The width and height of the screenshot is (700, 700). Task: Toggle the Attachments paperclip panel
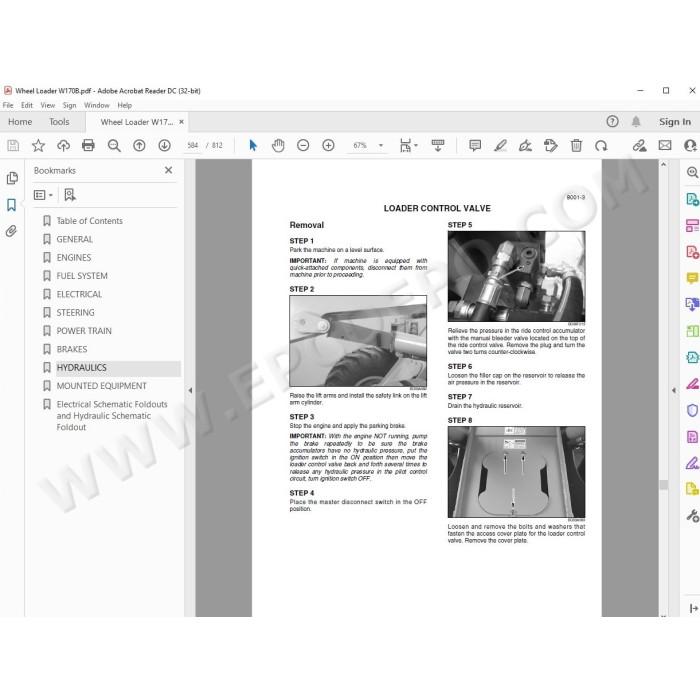coord(11,231)
